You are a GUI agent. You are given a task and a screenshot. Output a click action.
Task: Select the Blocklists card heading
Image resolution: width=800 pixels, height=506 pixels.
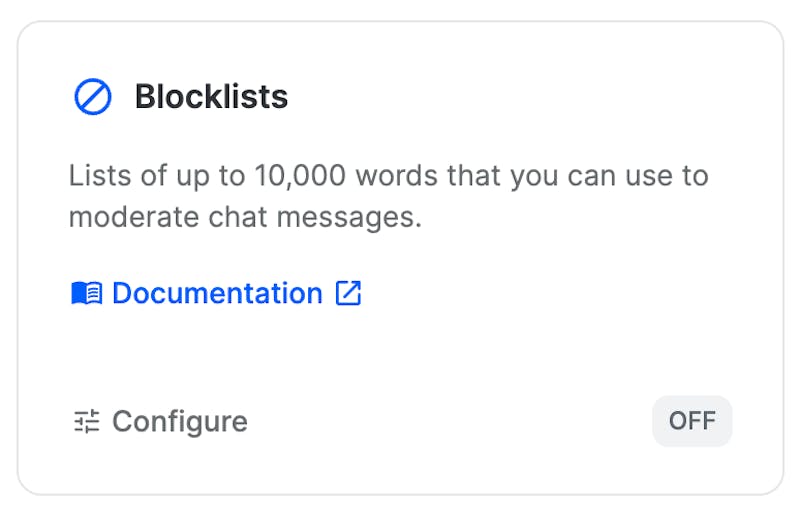pos(211,97)
